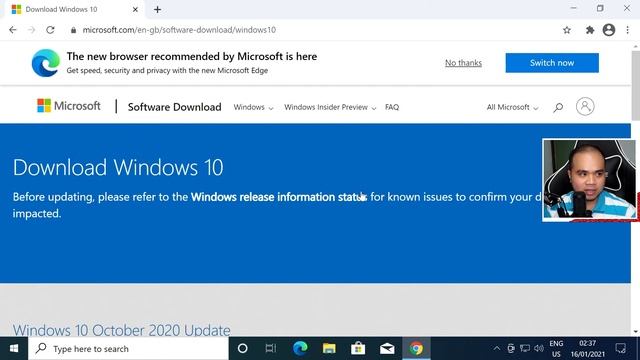640x360 pixels.
Task: Click the Windows 10 October 2020 Update heading
Action: [122, 330]
